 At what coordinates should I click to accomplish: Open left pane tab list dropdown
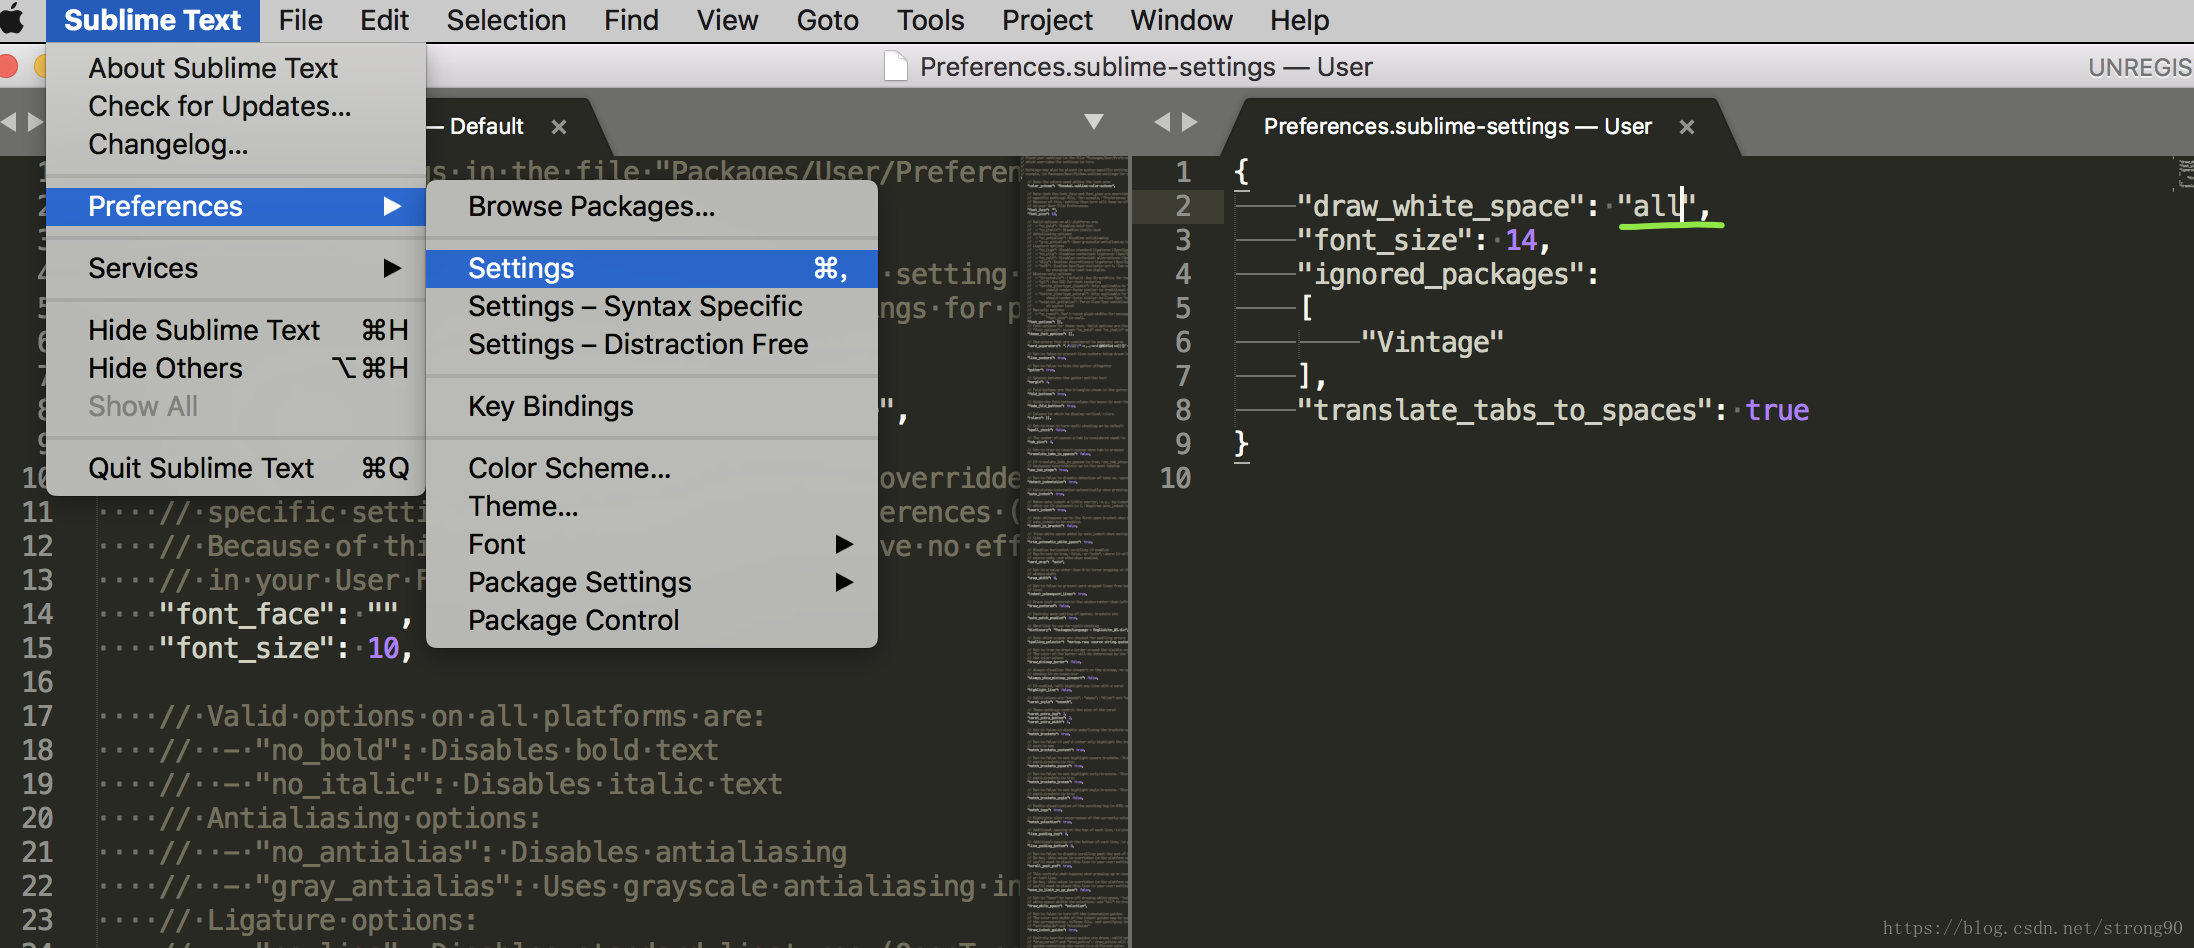(1094, 122)
